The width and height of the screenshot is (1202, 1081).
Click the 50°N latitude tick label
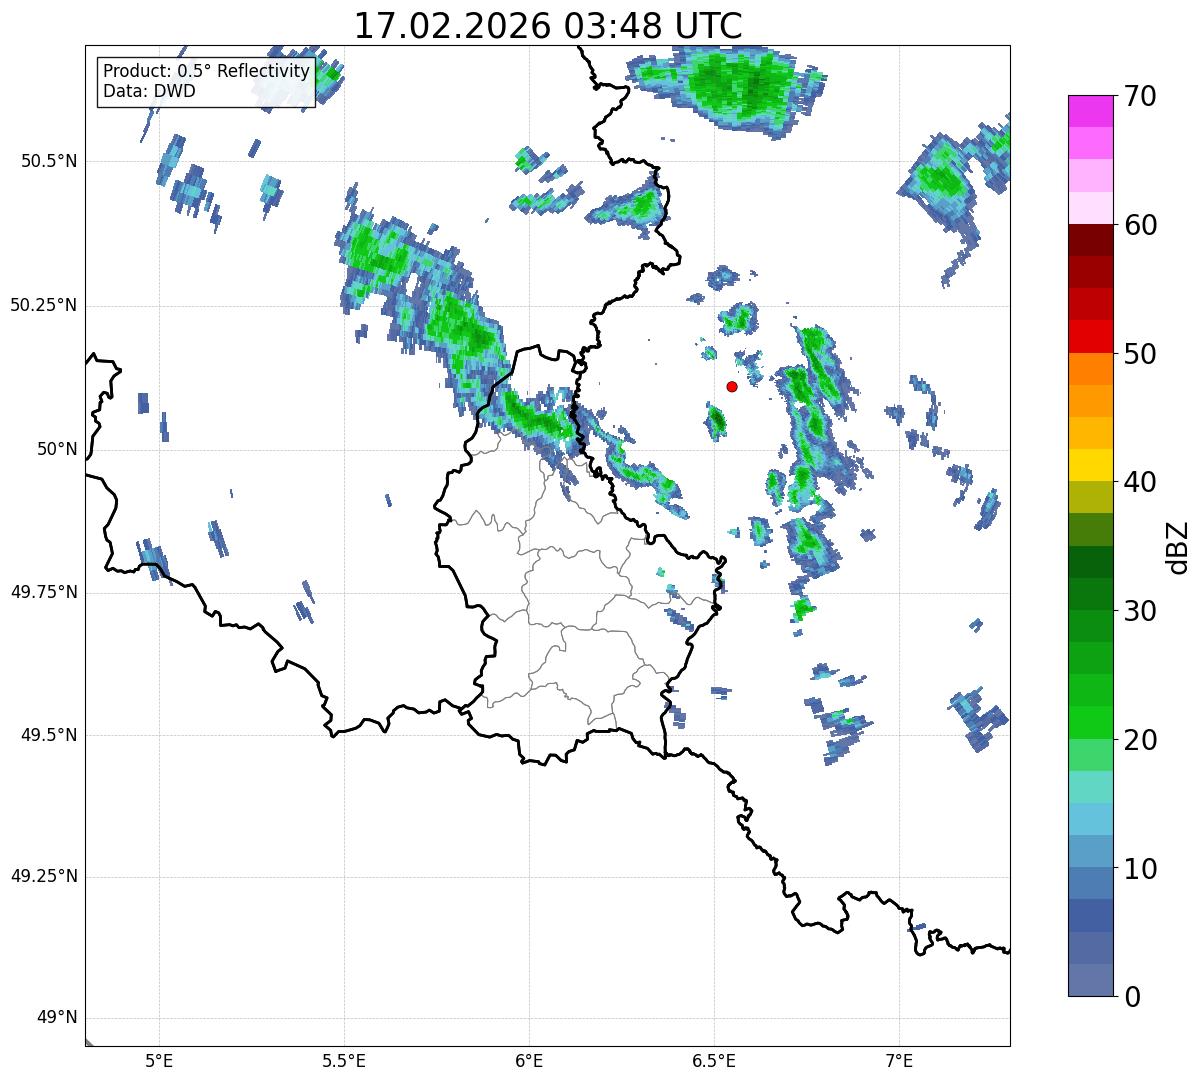tap(57, 449)
